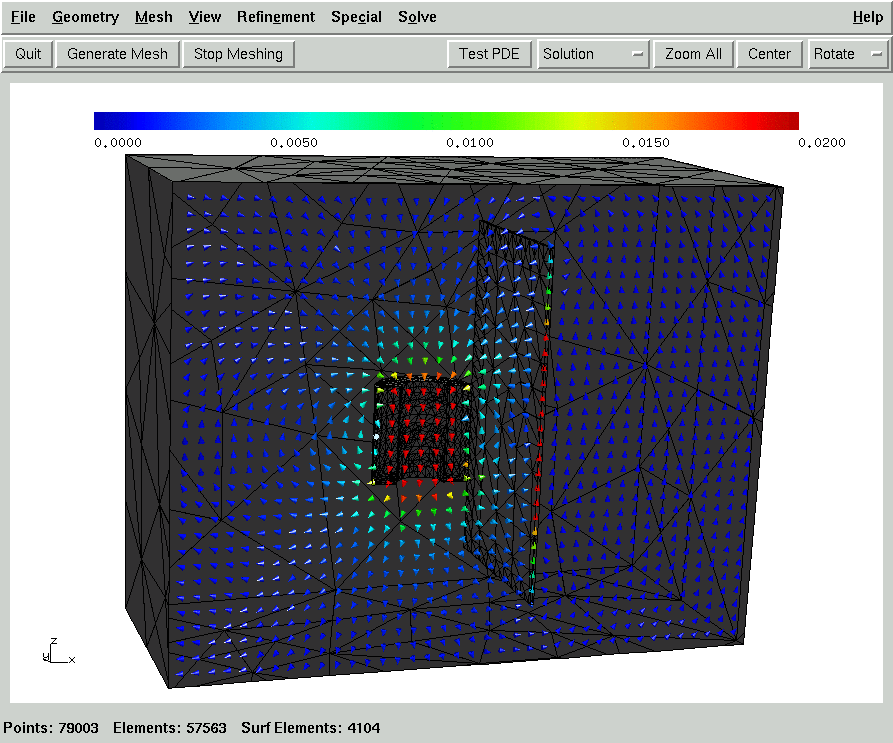Click the Zoom All button
893x743 pixels.
693,54
